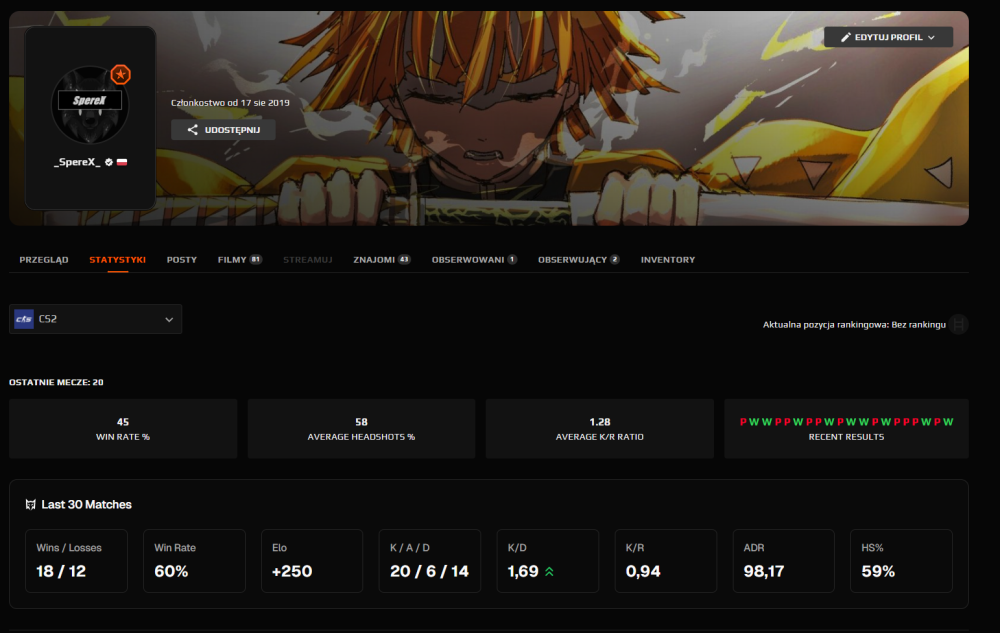The height and width of the screenshot is (633, 1000).
Task: Open the Edytuj Profil dropdown chevron
Action: coord(931,37)
